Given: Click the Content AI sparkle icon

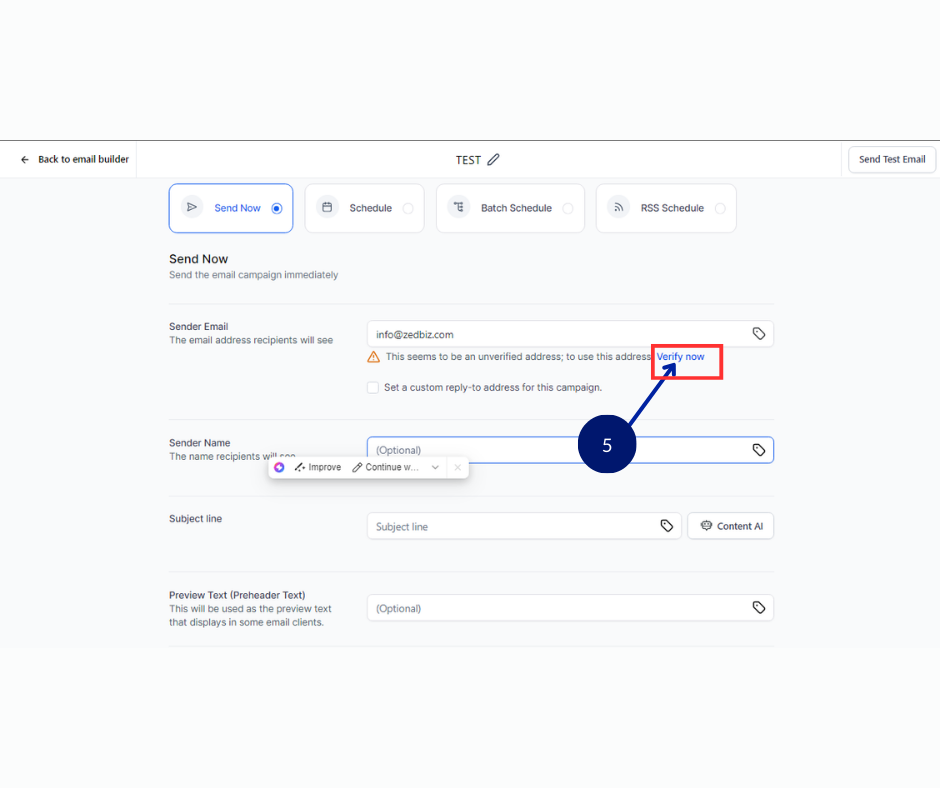Looking at the screenshot, I should [706, 525].
